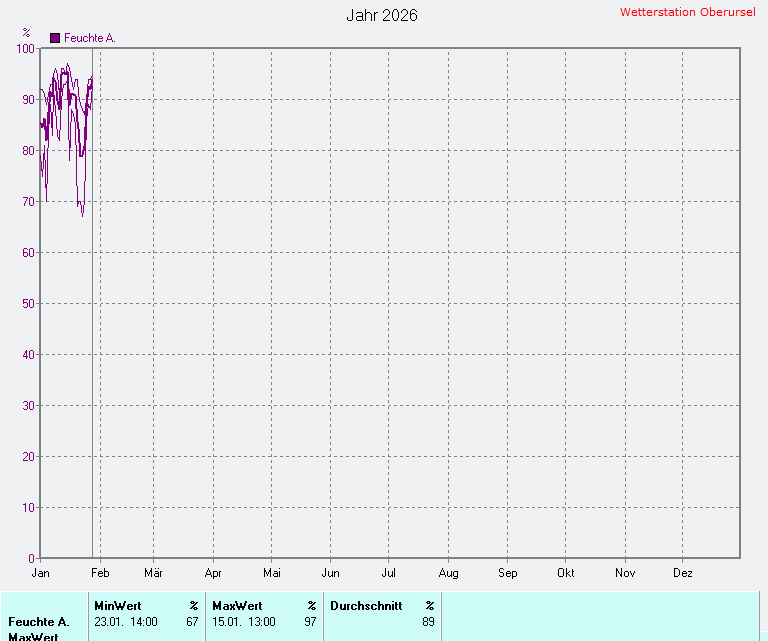768x641 pixels.
Task: Click the Feuchte A. legend label
Action: 90,38
